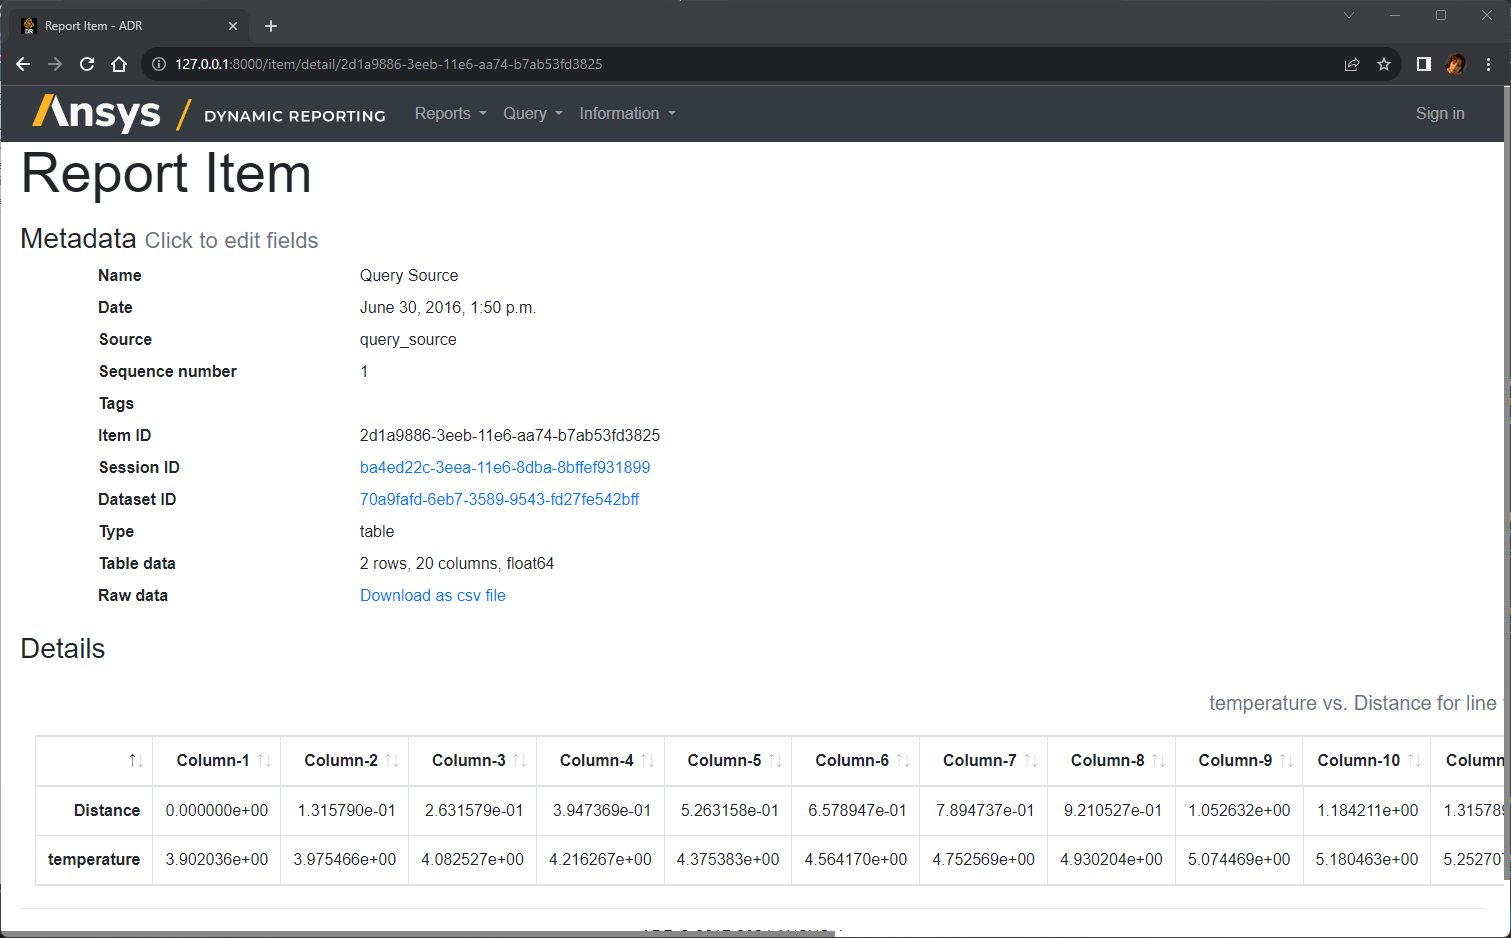Click the address bar URL
Viewport: 1511px width, 938px height.
coord(389,64)
